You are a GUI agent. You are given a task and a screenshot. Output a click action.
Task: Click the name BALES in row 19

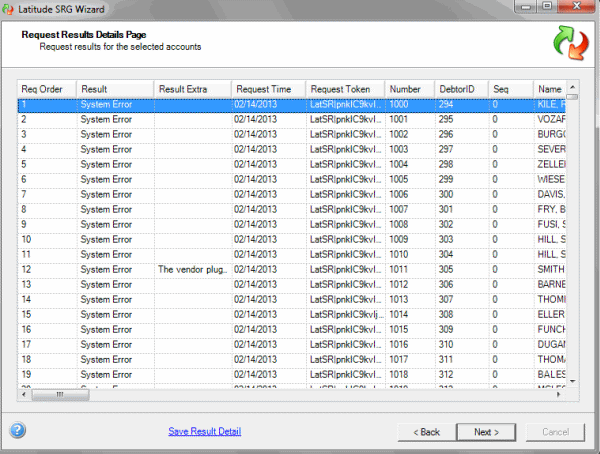[x=551, y=374]
